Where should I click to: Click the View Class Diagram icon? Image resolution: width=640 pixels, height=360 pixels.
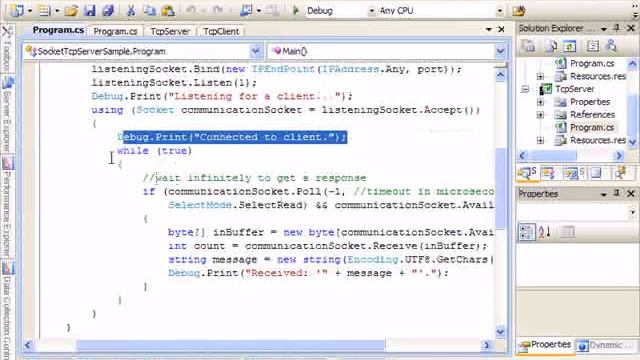coord(611,46)
